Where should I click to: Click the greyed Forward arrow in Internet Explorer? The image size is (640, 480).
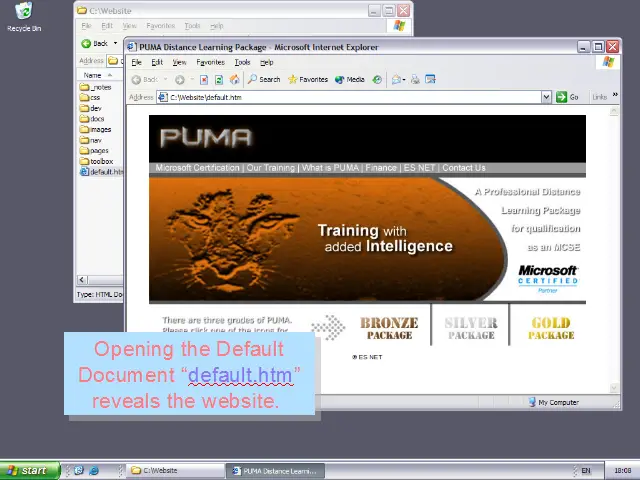180,80
